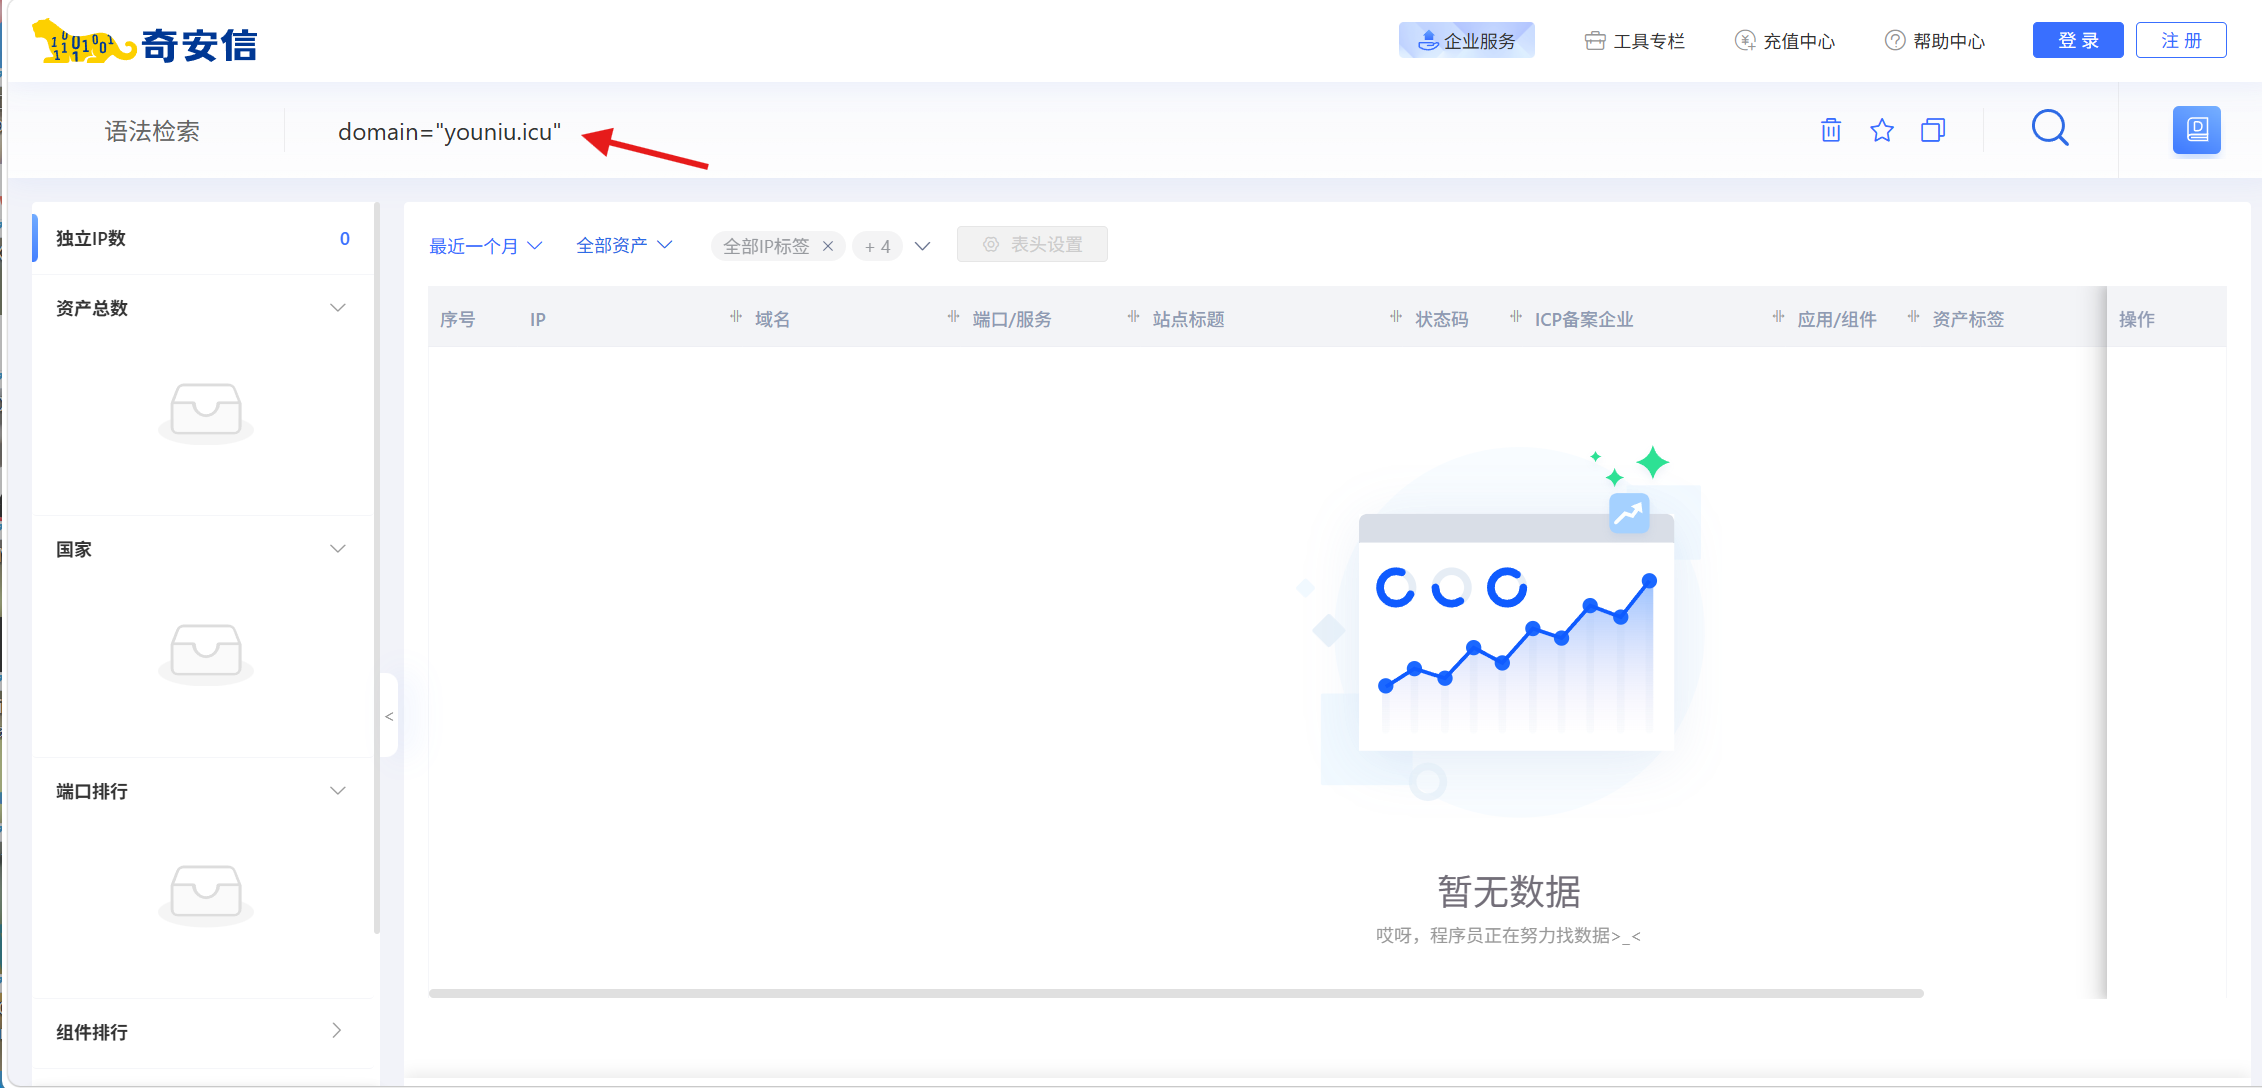
Task: Open 帮助中心
Action: click(x=1935, y=41)
